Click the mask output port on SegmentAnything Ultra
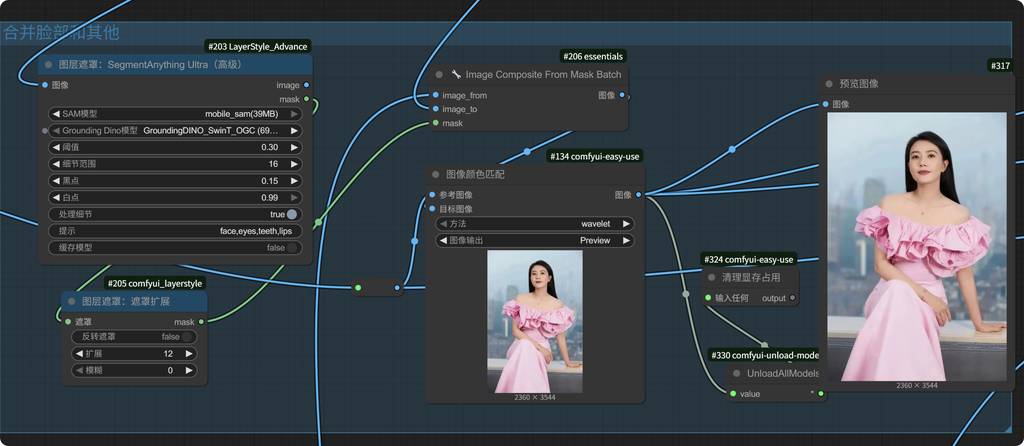Screen dimensions: 1024x446 click(305, 100)
